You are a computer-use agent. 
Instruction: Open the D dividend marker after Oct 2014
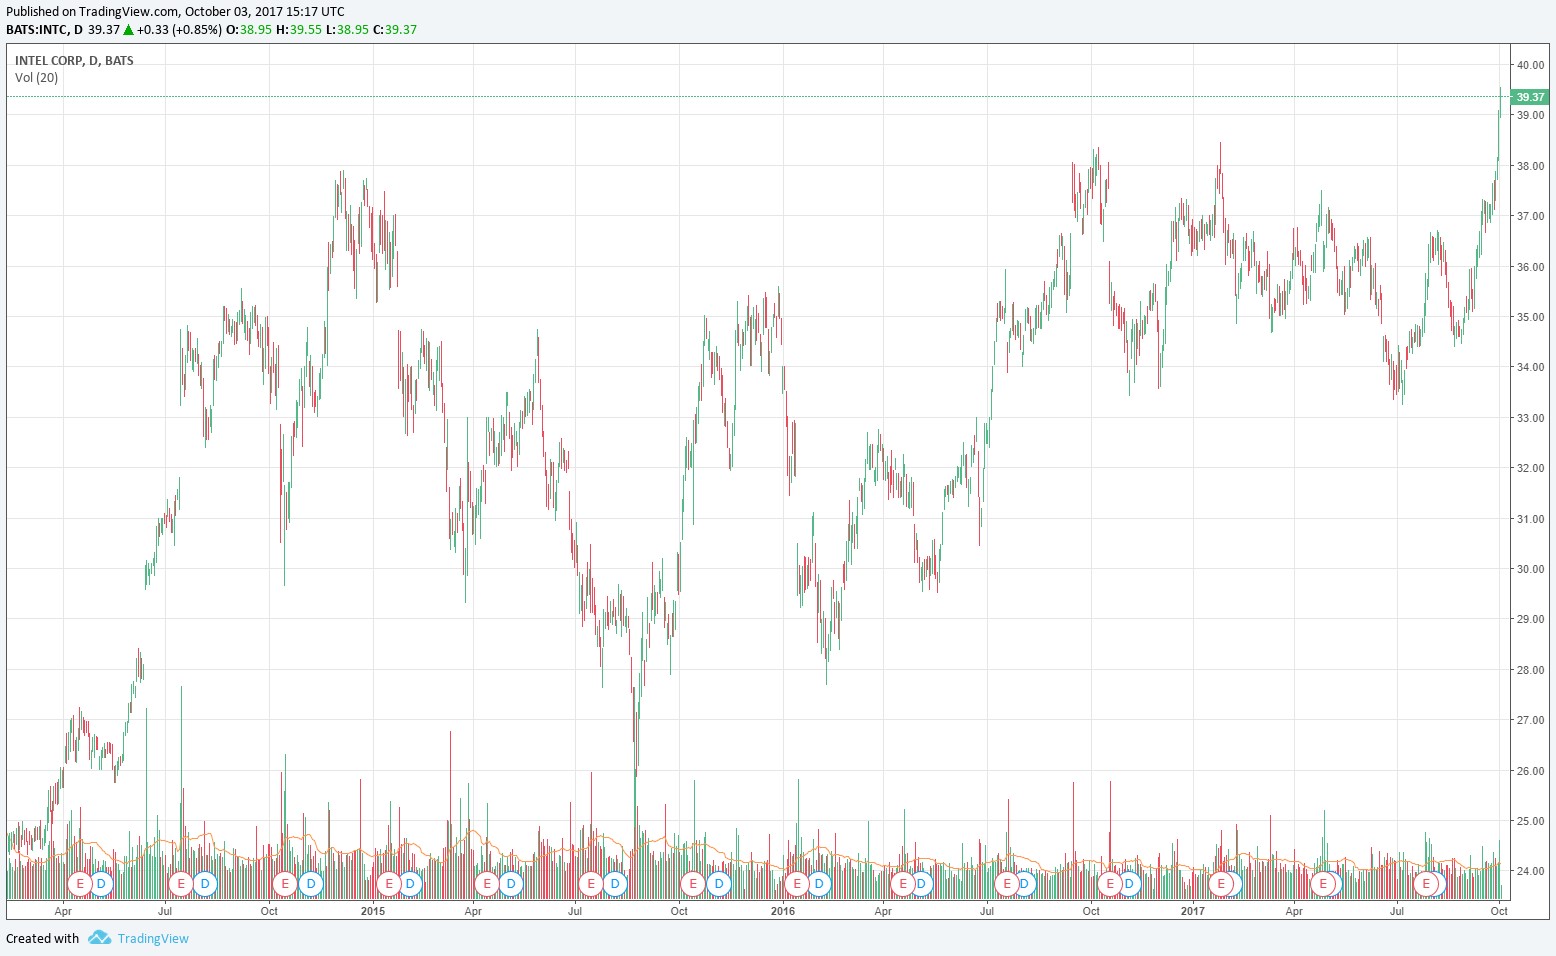(311, 884)
